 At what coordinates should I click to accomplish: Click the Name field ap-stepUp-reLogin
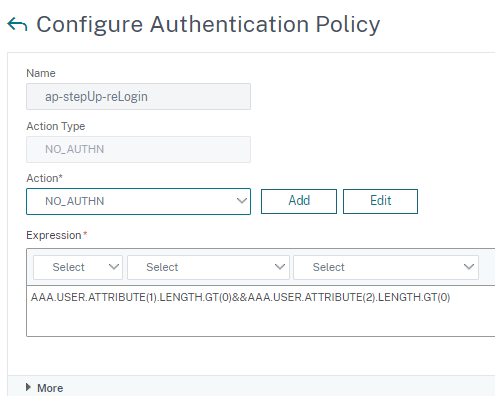tap(138, 97)
